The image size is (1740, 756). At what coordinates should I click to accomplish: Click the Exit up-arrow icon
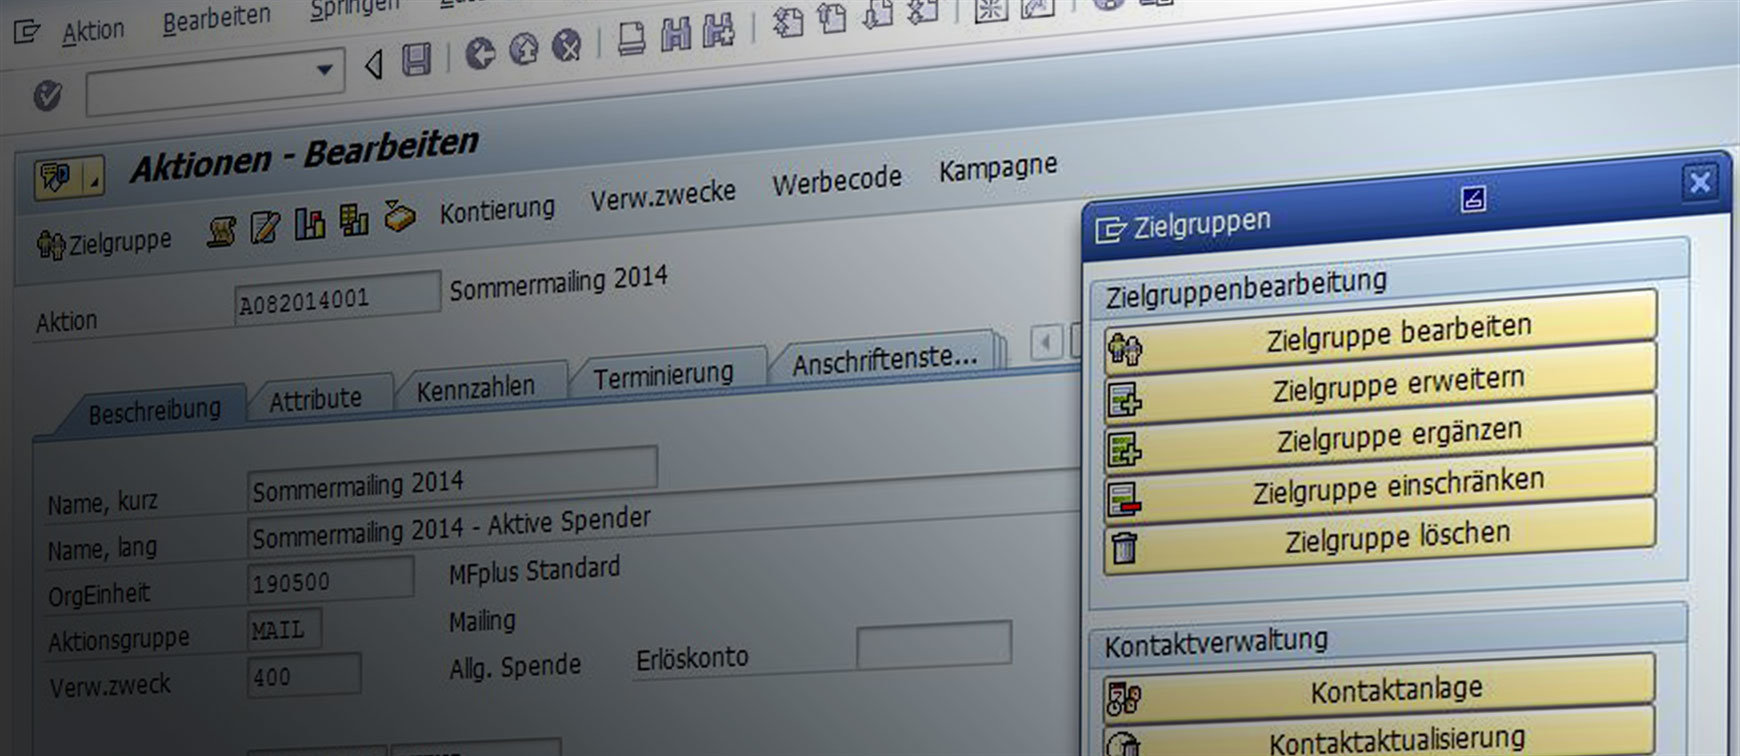tap(524, 48)
